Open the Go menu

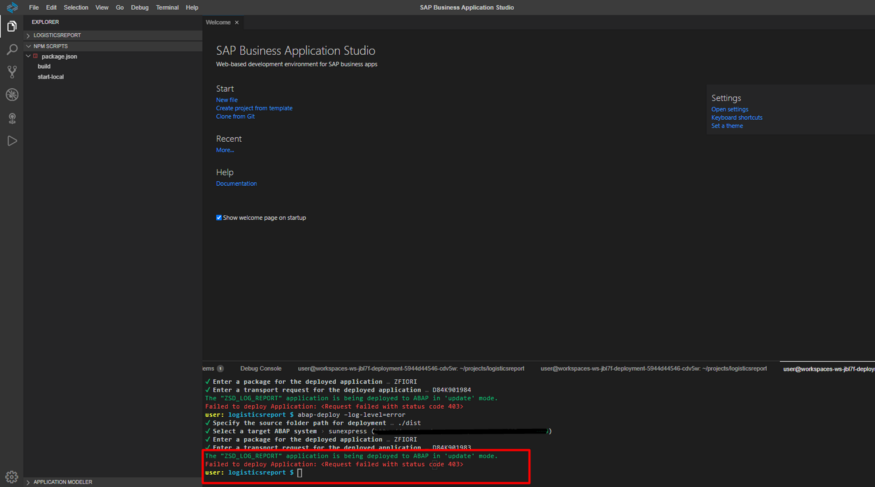(119, 7)
